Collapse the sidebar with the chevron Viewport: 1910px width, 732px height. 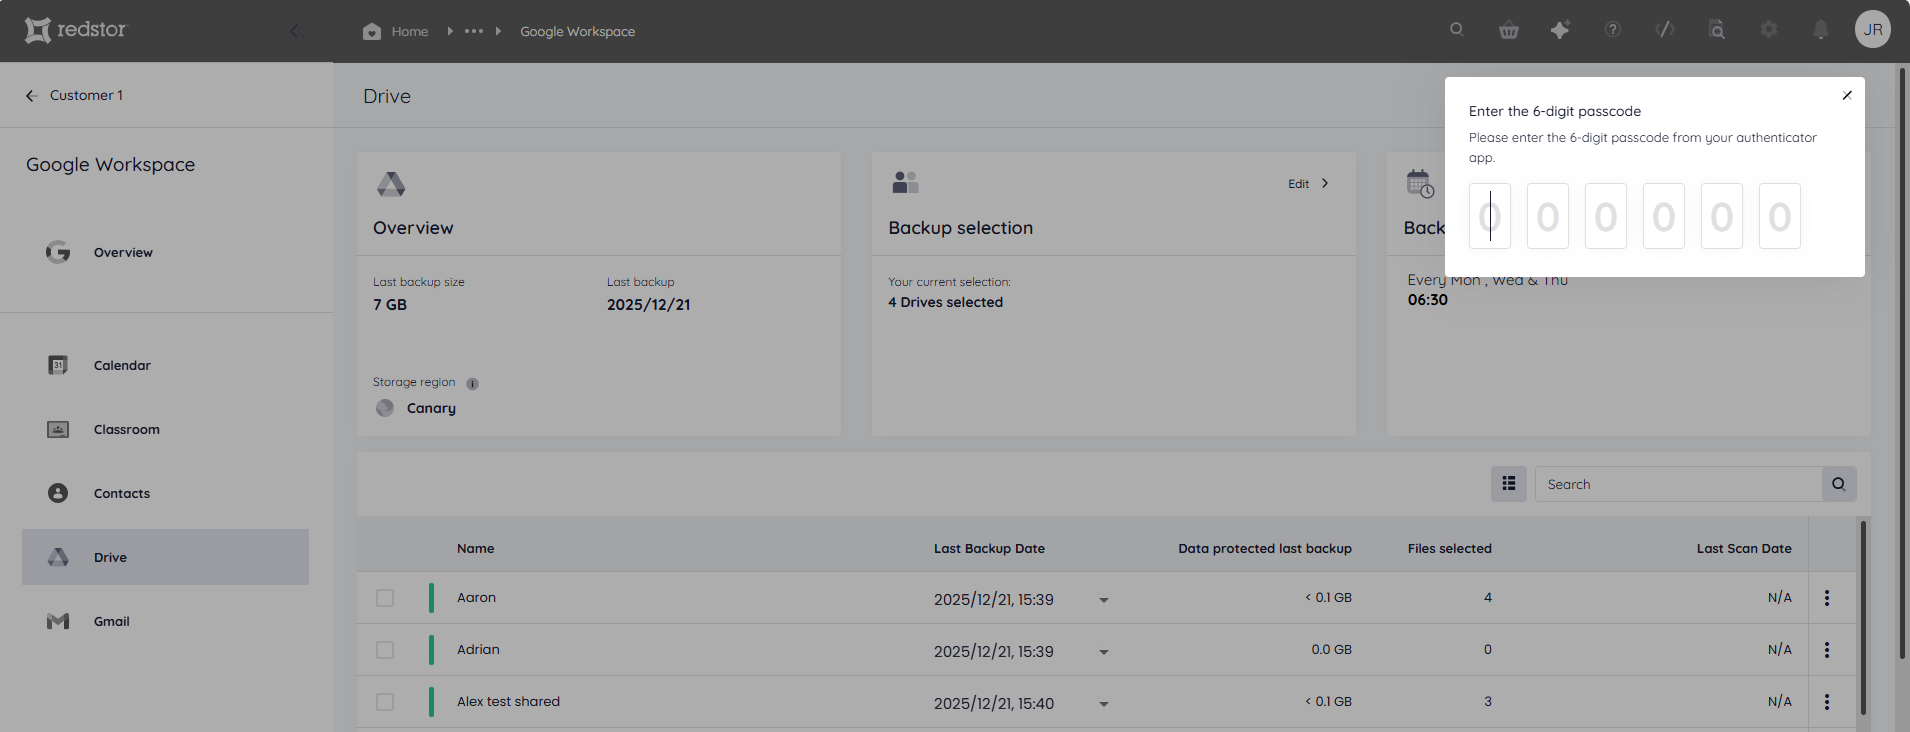coord(295,31)
